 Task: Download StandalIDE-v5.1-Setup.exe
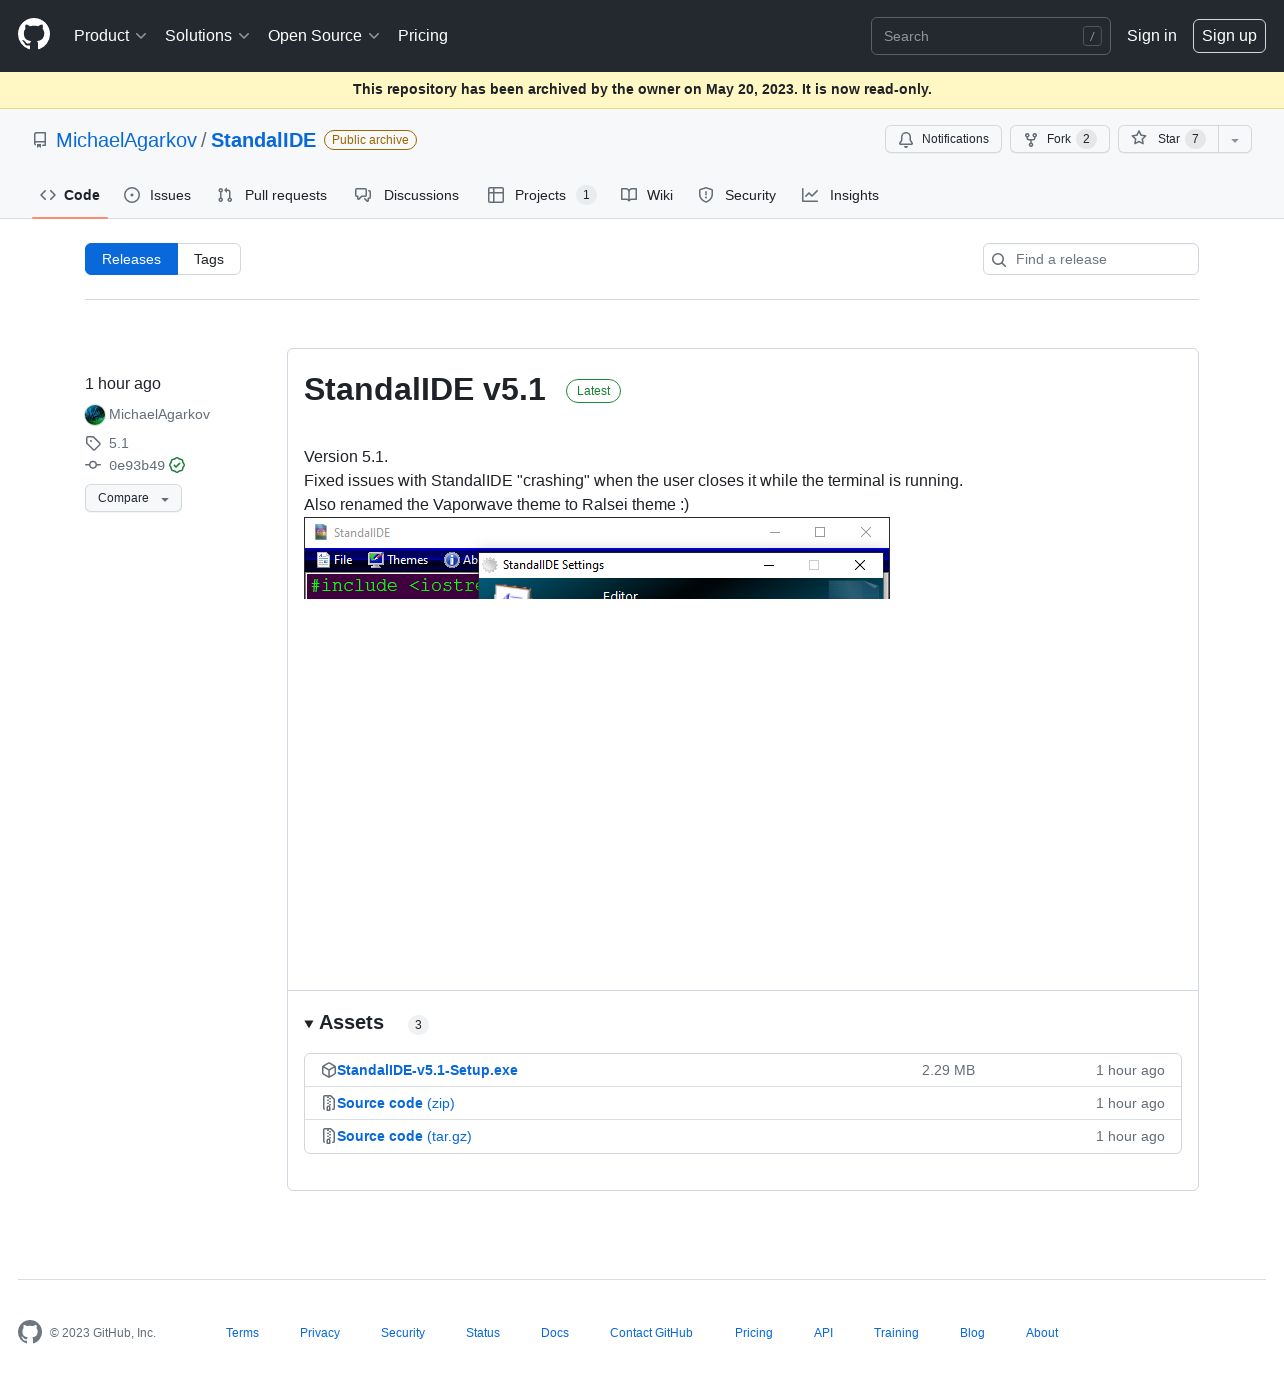(427, 1070)
